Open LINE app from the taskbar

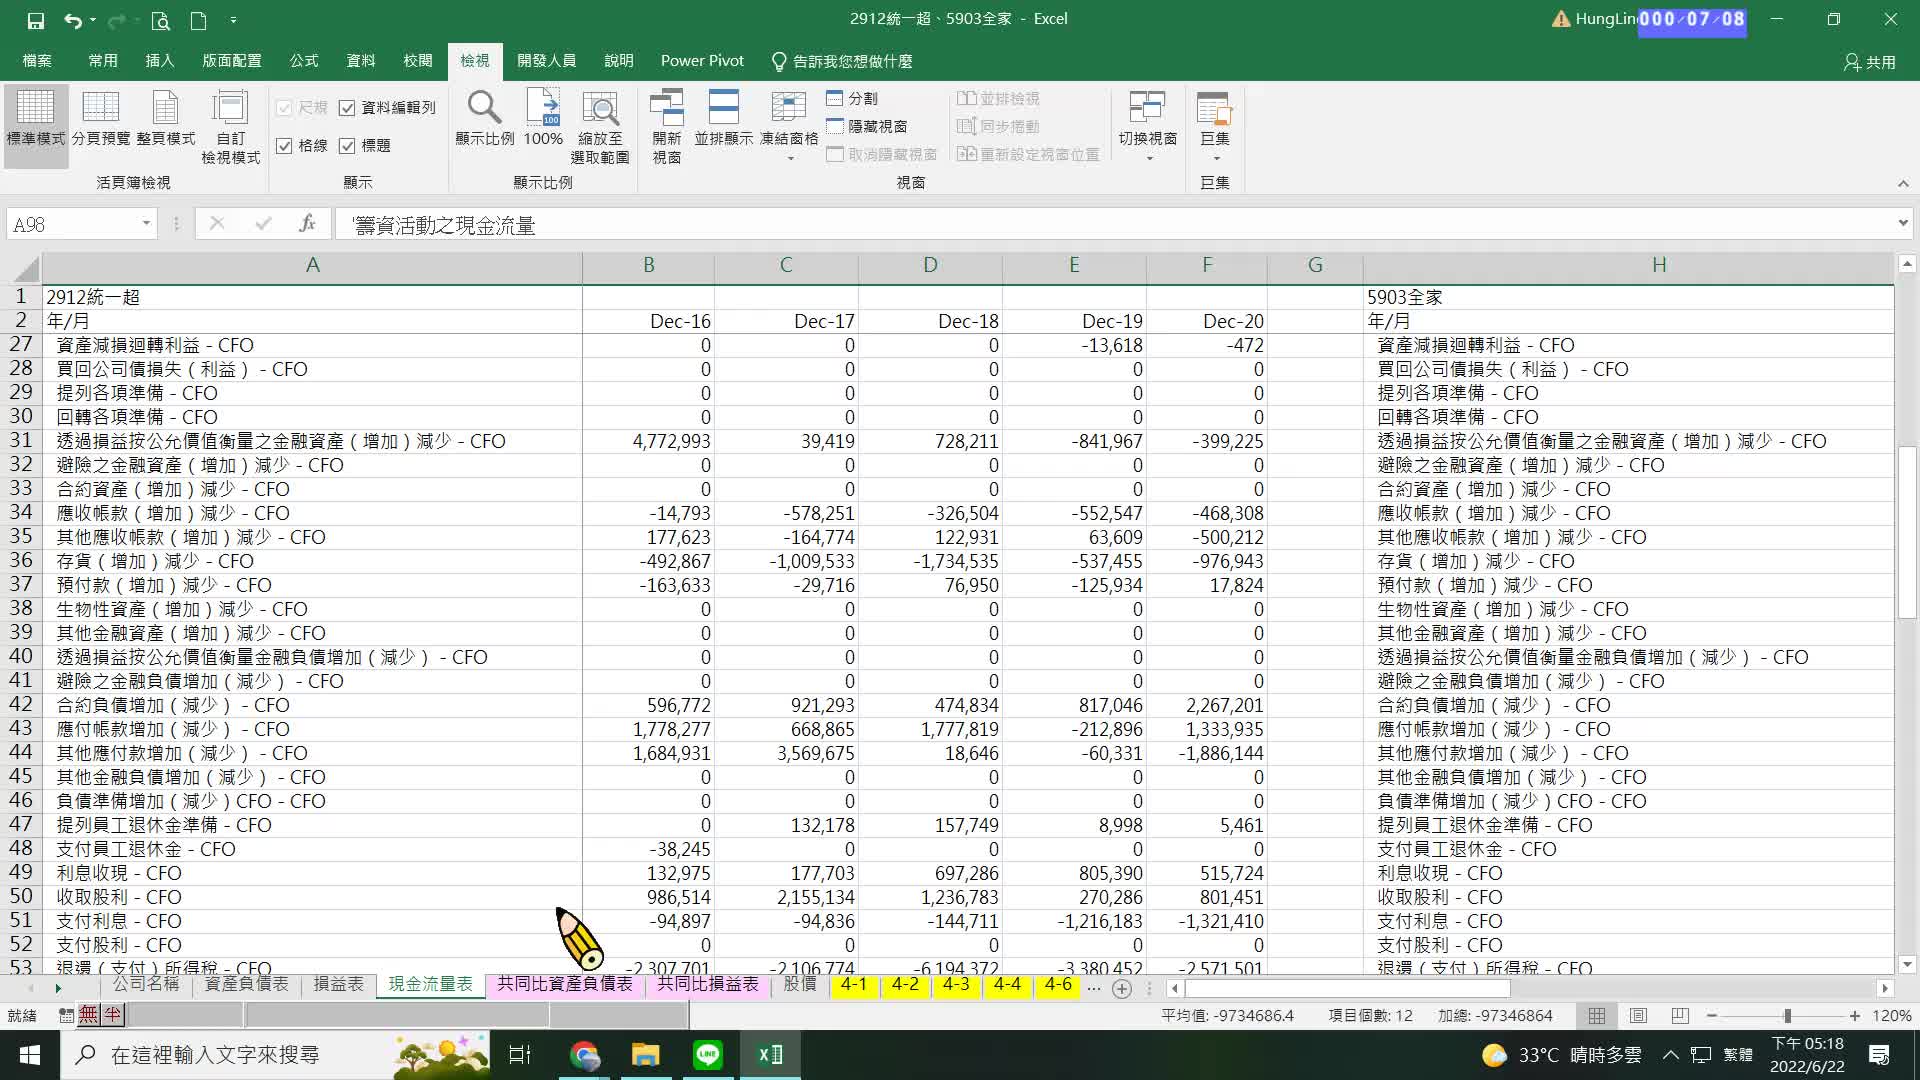pyautogui.click(x=708, y=1055)
